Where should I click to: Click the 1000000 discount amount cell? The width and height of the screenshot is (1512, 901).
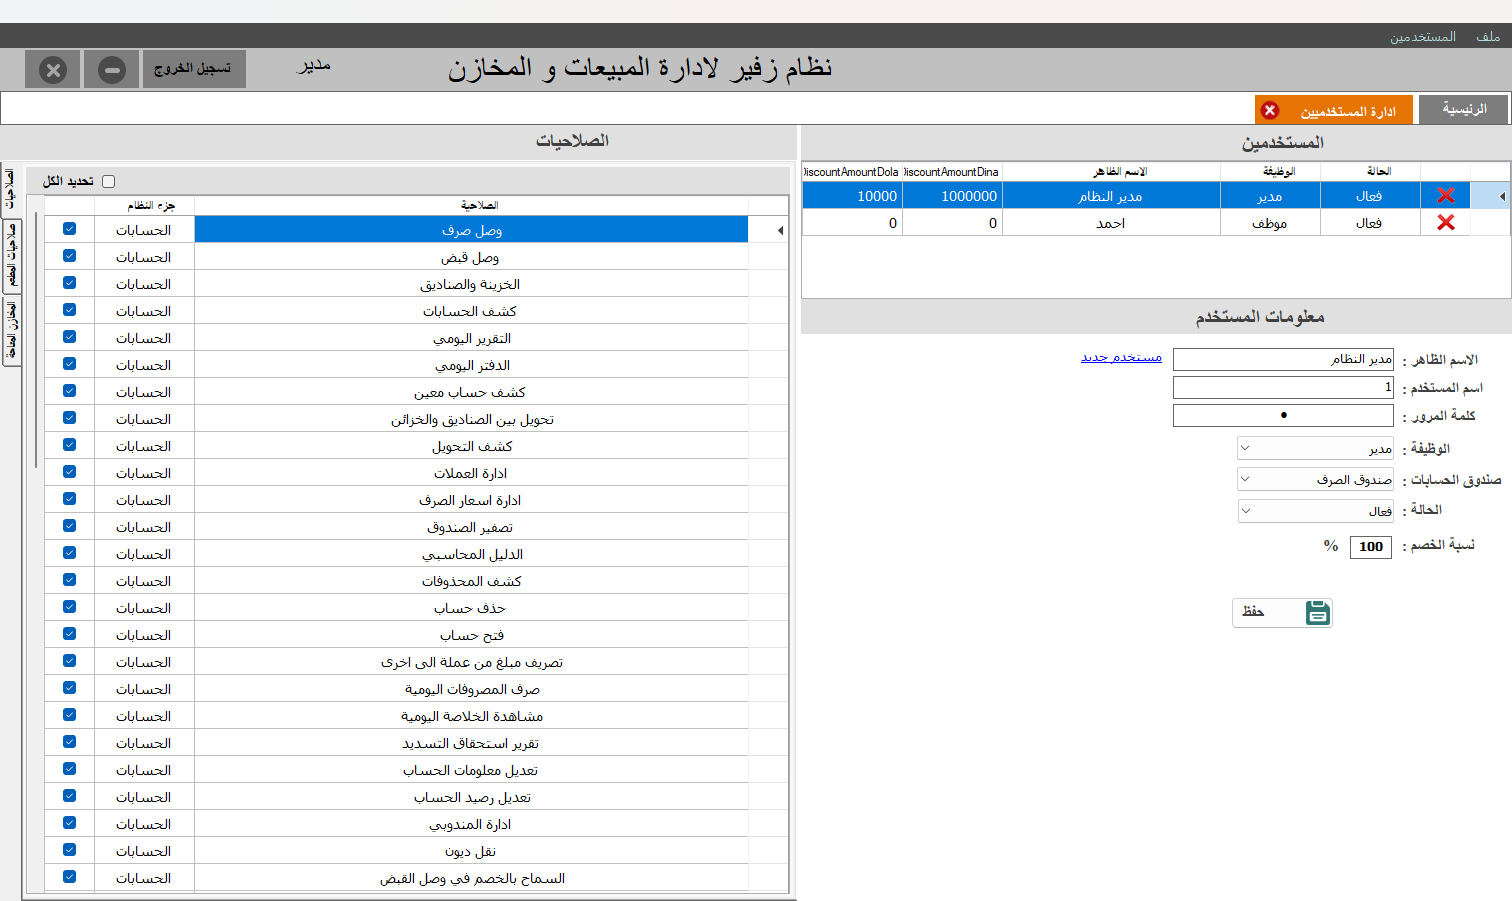(952, 196)
